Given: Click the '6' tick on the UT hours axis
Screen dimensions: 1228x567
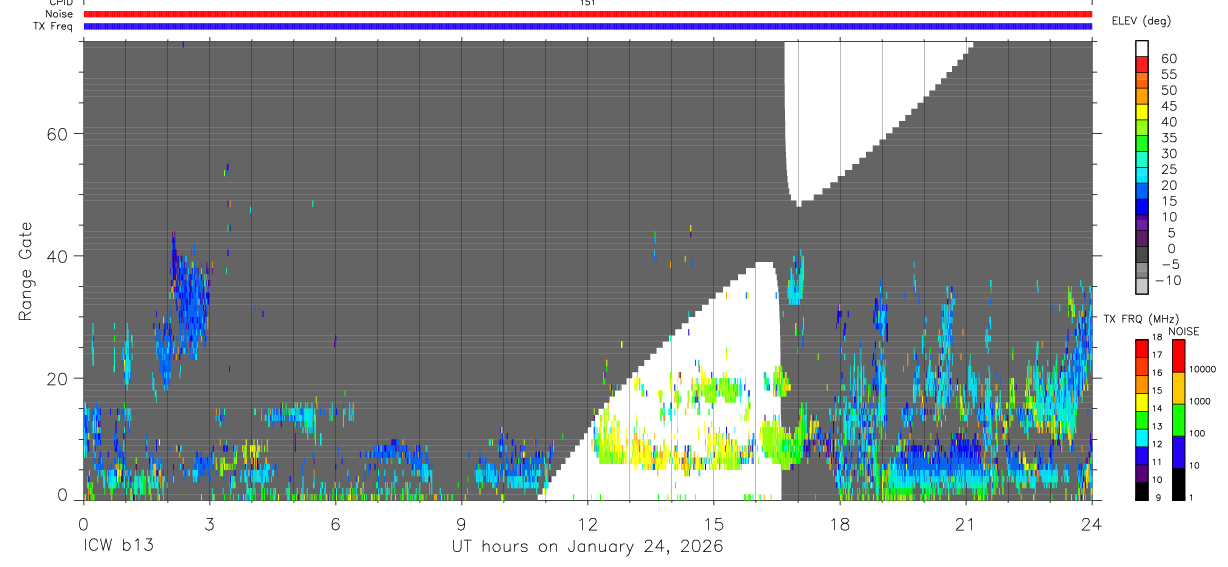Looking at the screenshot, I should [335, 523].
